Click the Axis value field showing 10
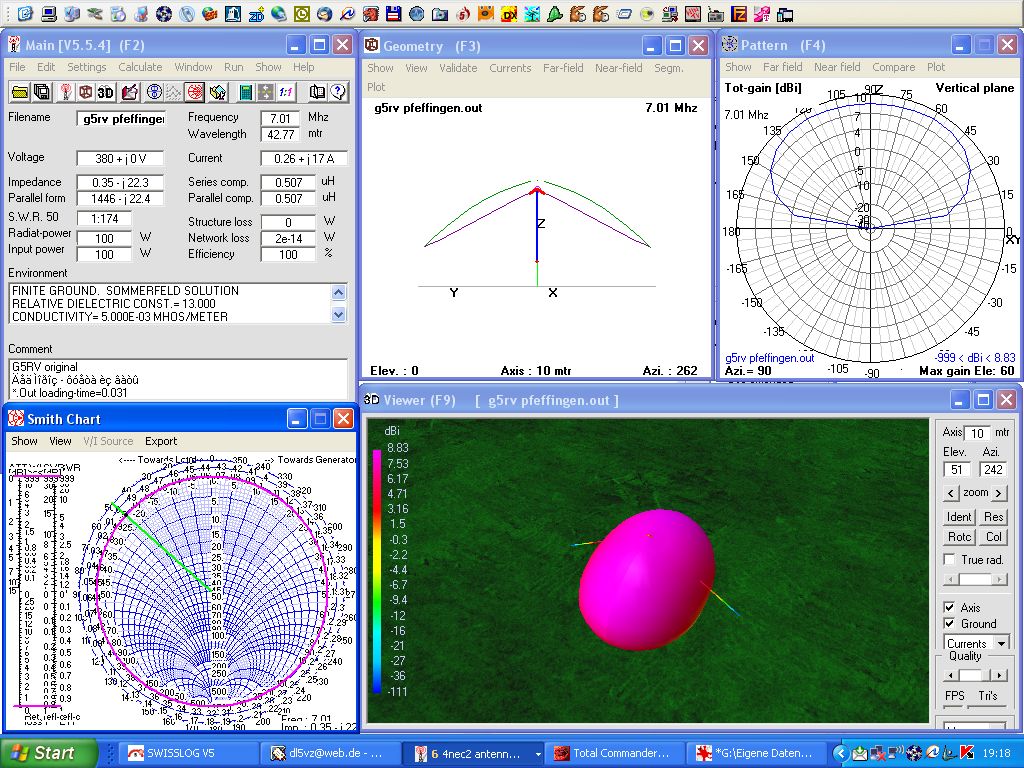The height and width of the screenshot is (768, 1024). point(977,433)
